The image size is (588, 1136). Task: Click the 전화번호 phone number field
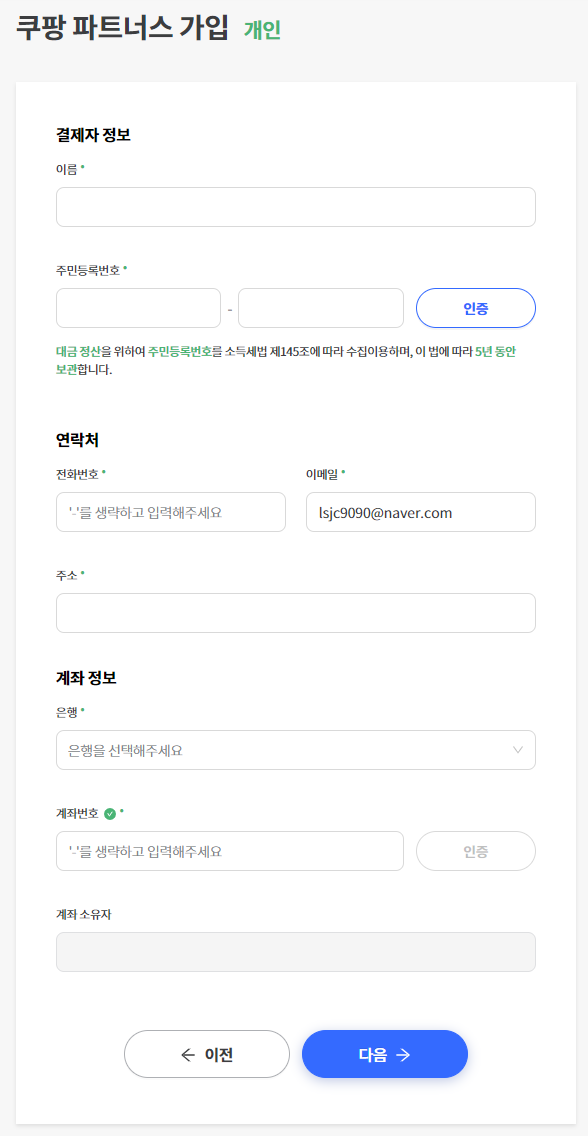click(171, 512)
